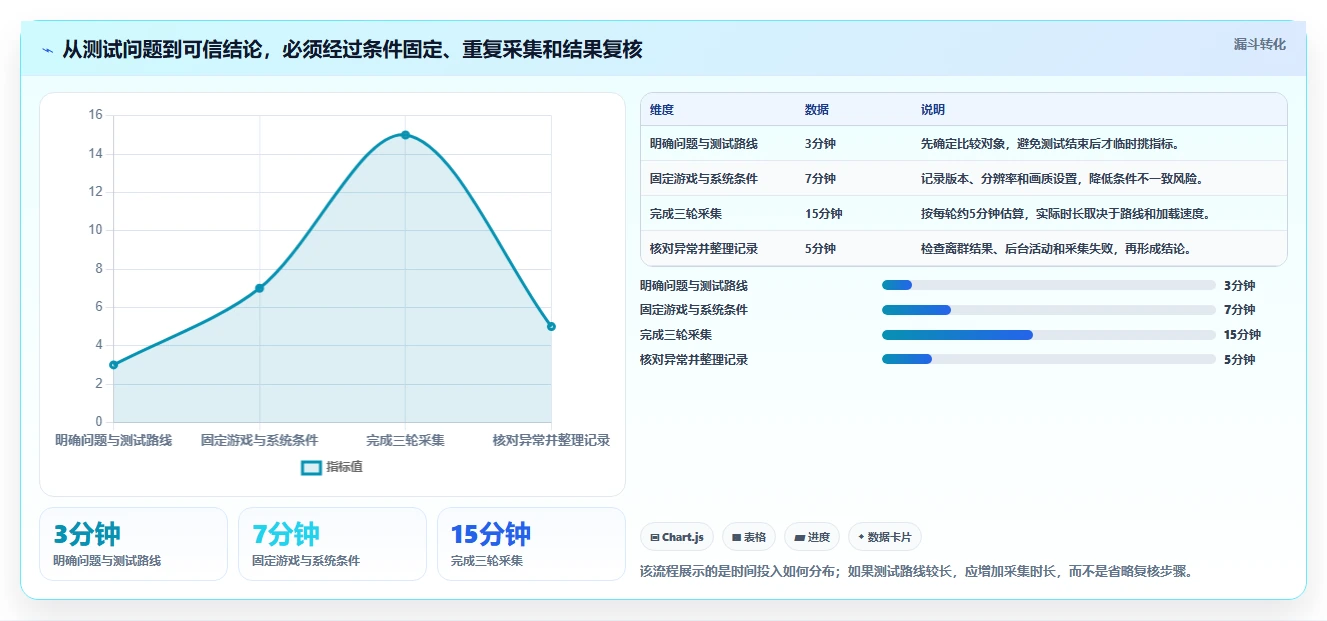This screenshot has height=621, width=1327.
Task: Click x-axis label 核对异常并整理记录
Action: pos(551,440)
